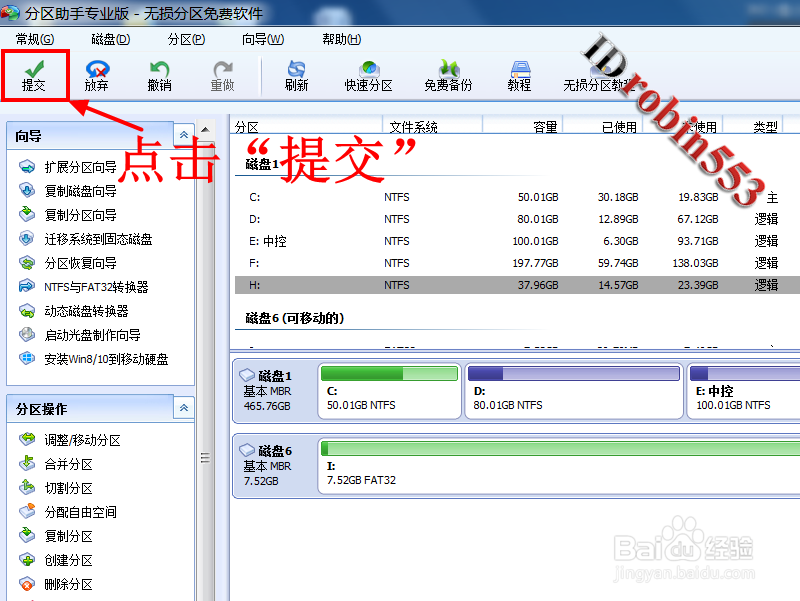Click the sidebar splitter grip handle
800x601 pixels.
[205, 458]
